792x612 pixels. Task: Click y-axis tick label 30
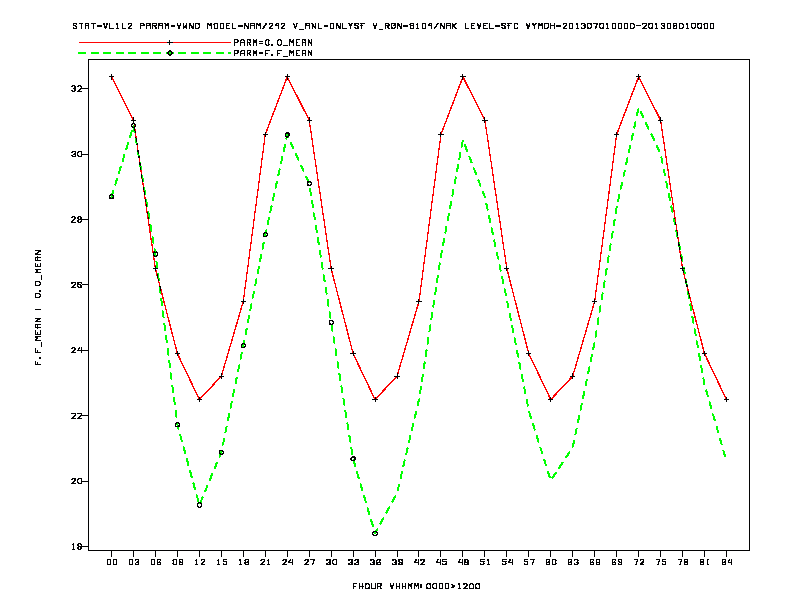tap(76, 154)
